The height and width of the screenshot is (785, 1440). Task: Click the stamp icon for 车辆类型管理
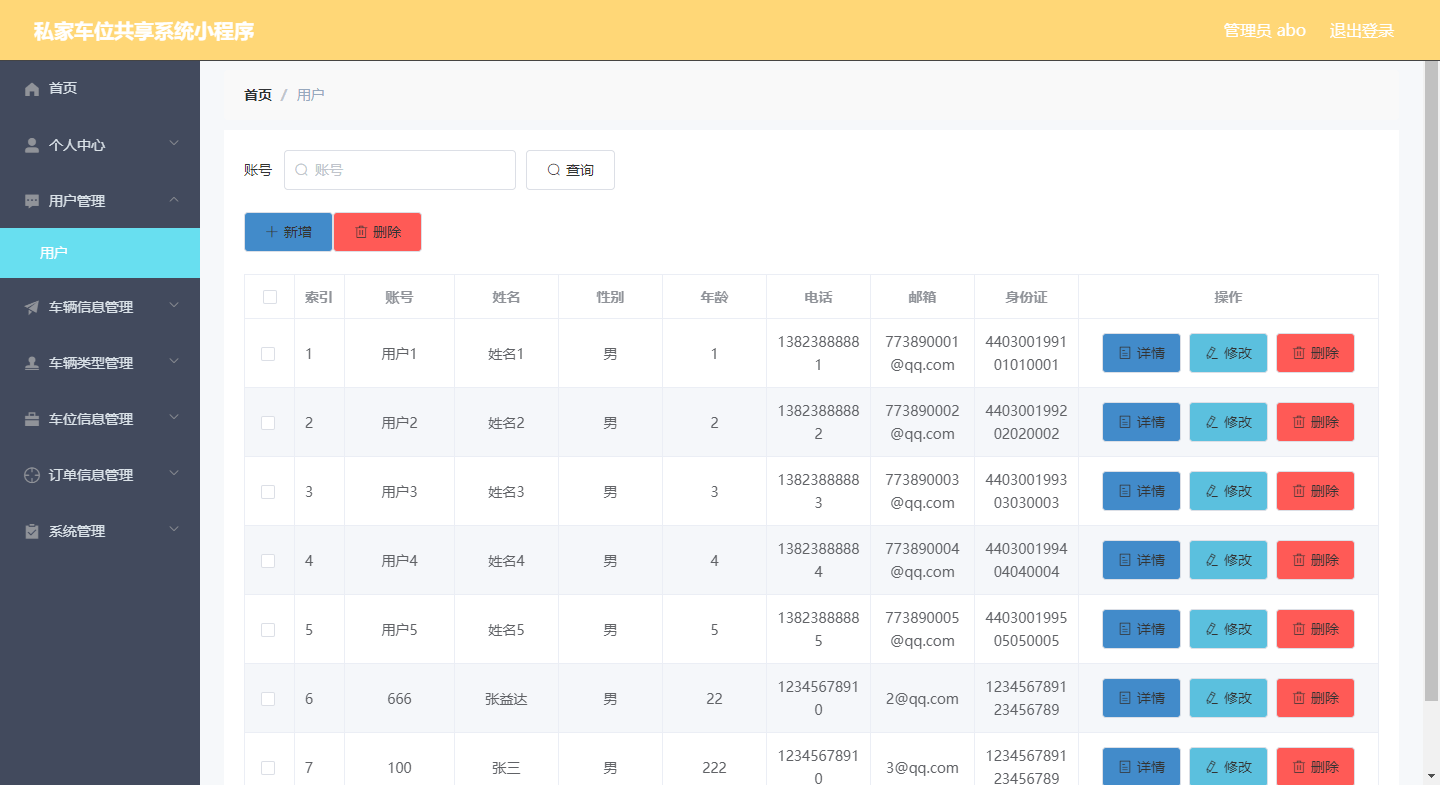coord(32,364)
